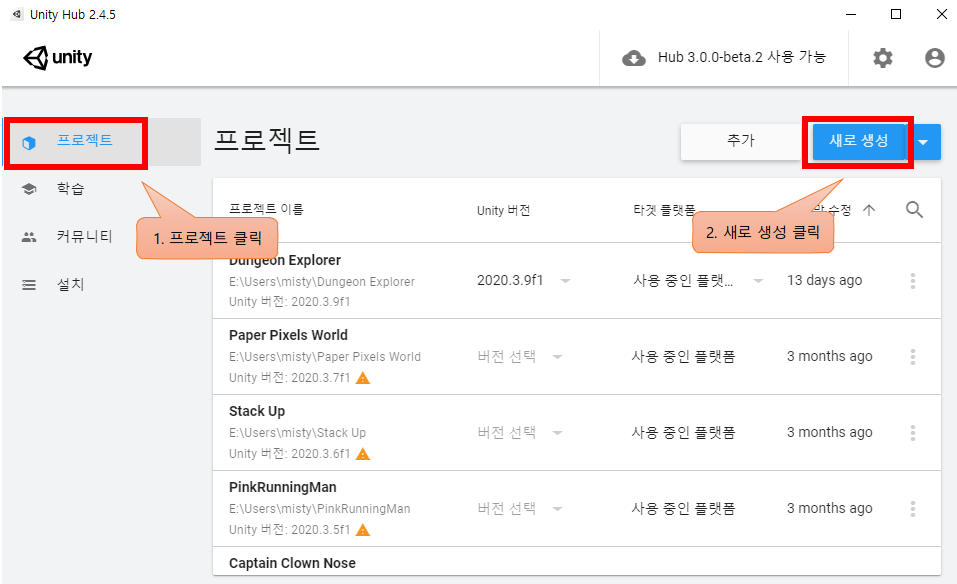Screen dimensions: 957x584
Task: Click PinkRunningMan 사용 중인 플랫폼 text
Action: tap(684, 508)
